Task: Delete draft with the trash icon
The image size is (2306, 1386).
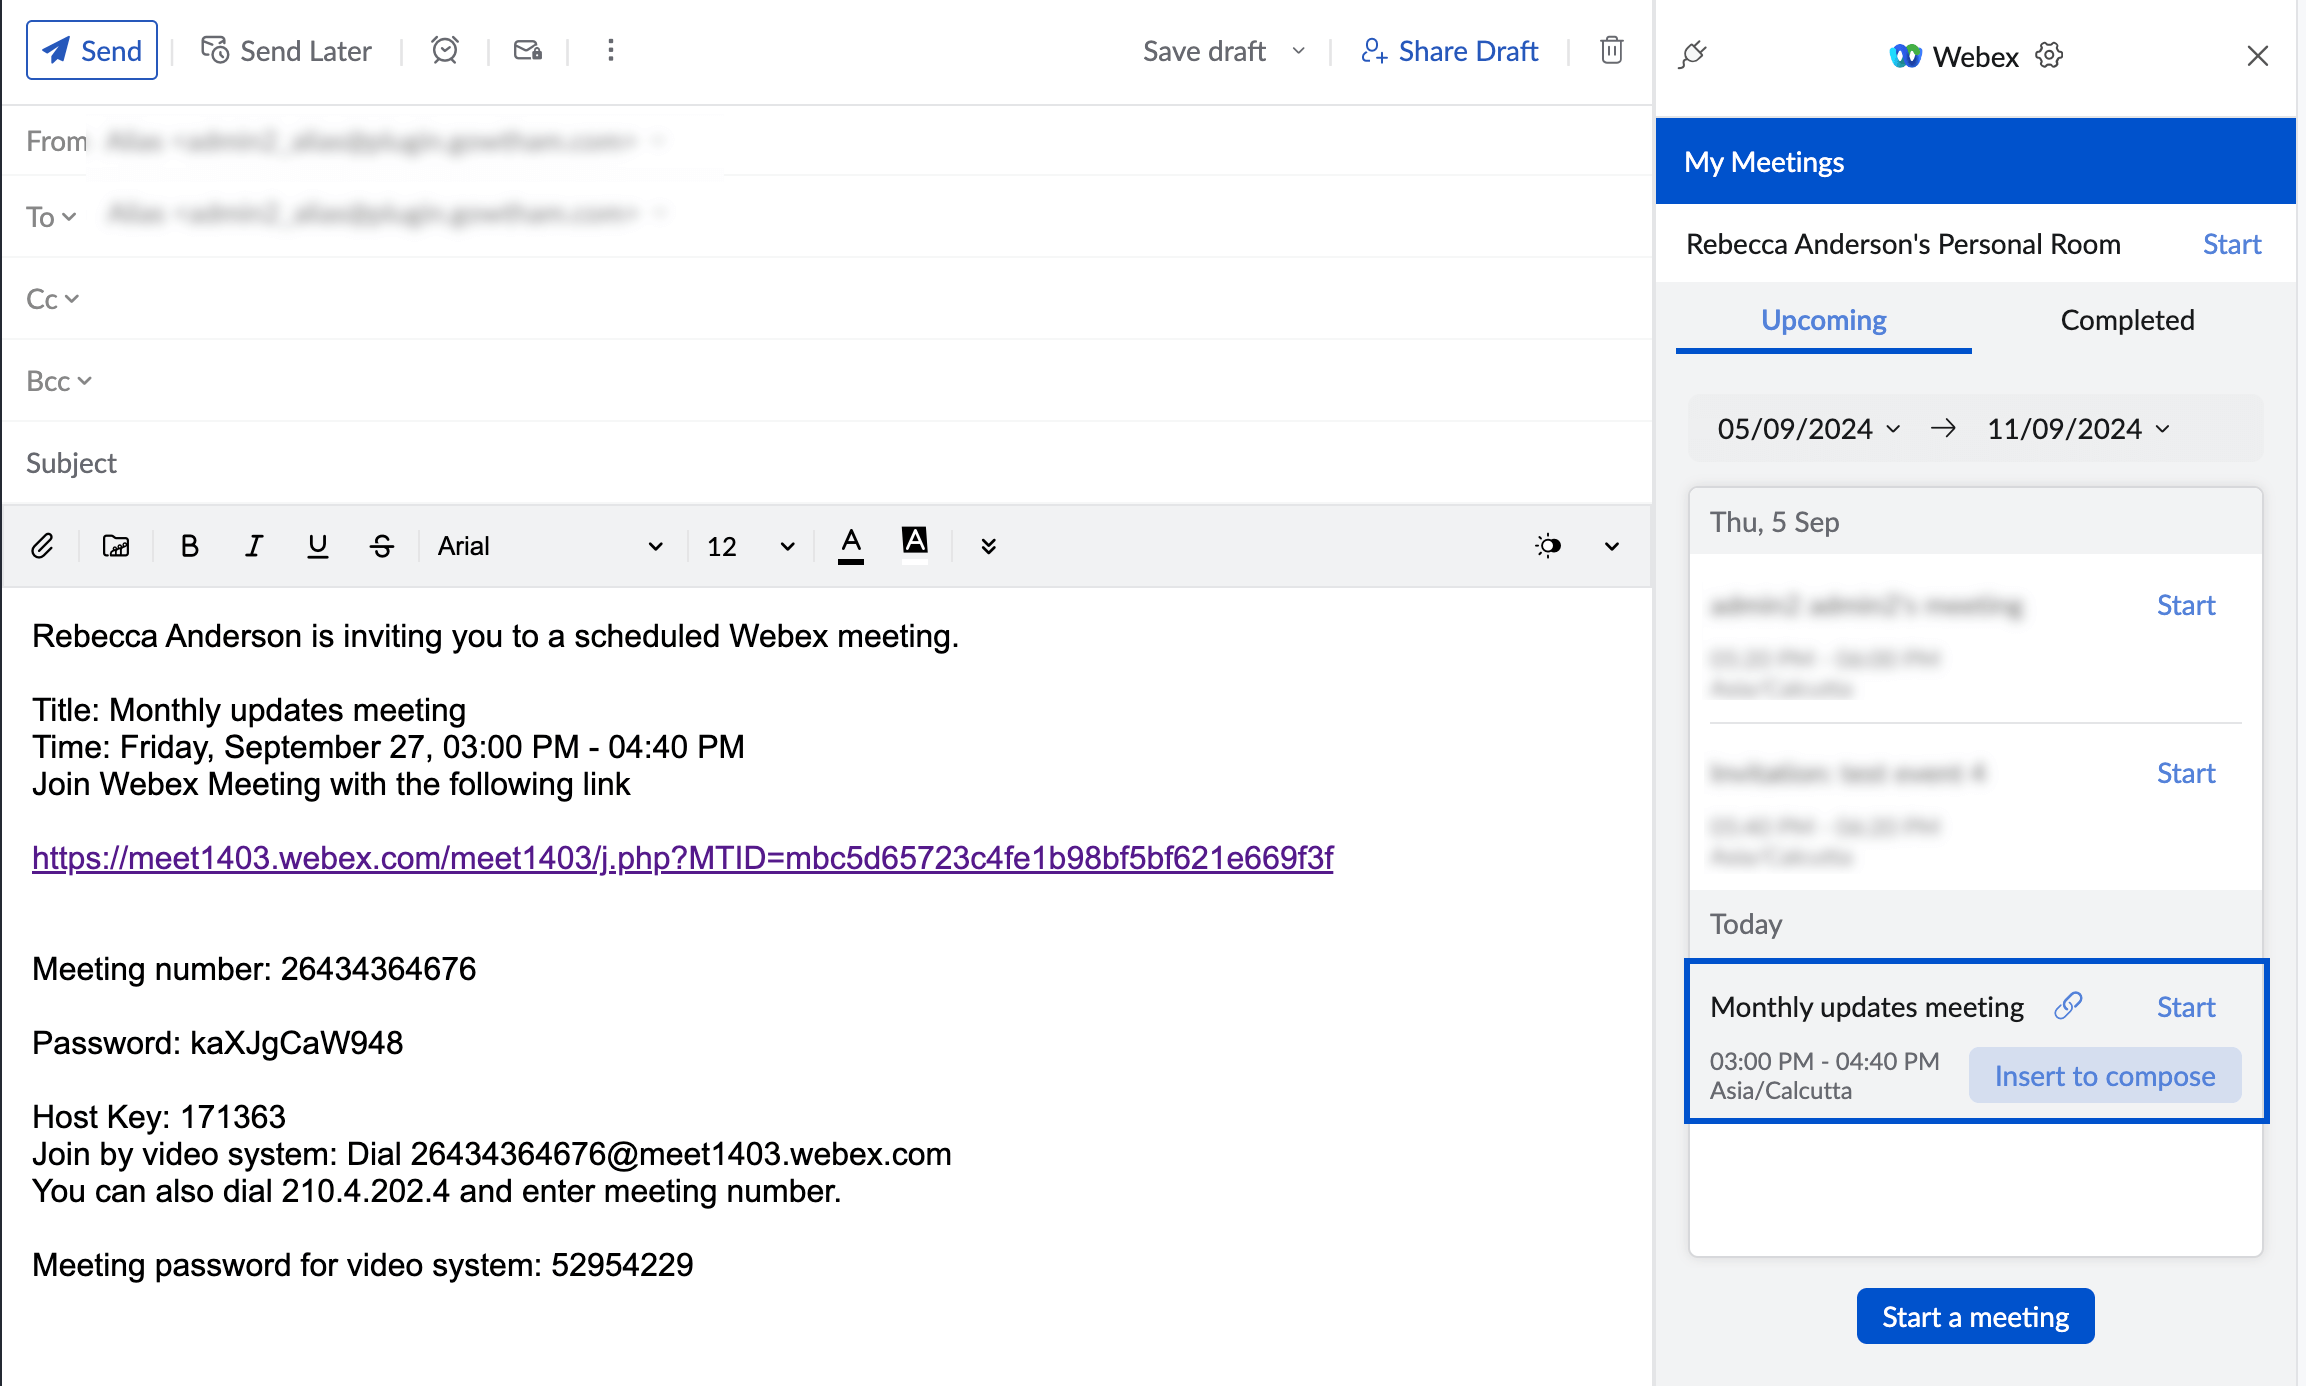Action: [x=1611, y=50]
